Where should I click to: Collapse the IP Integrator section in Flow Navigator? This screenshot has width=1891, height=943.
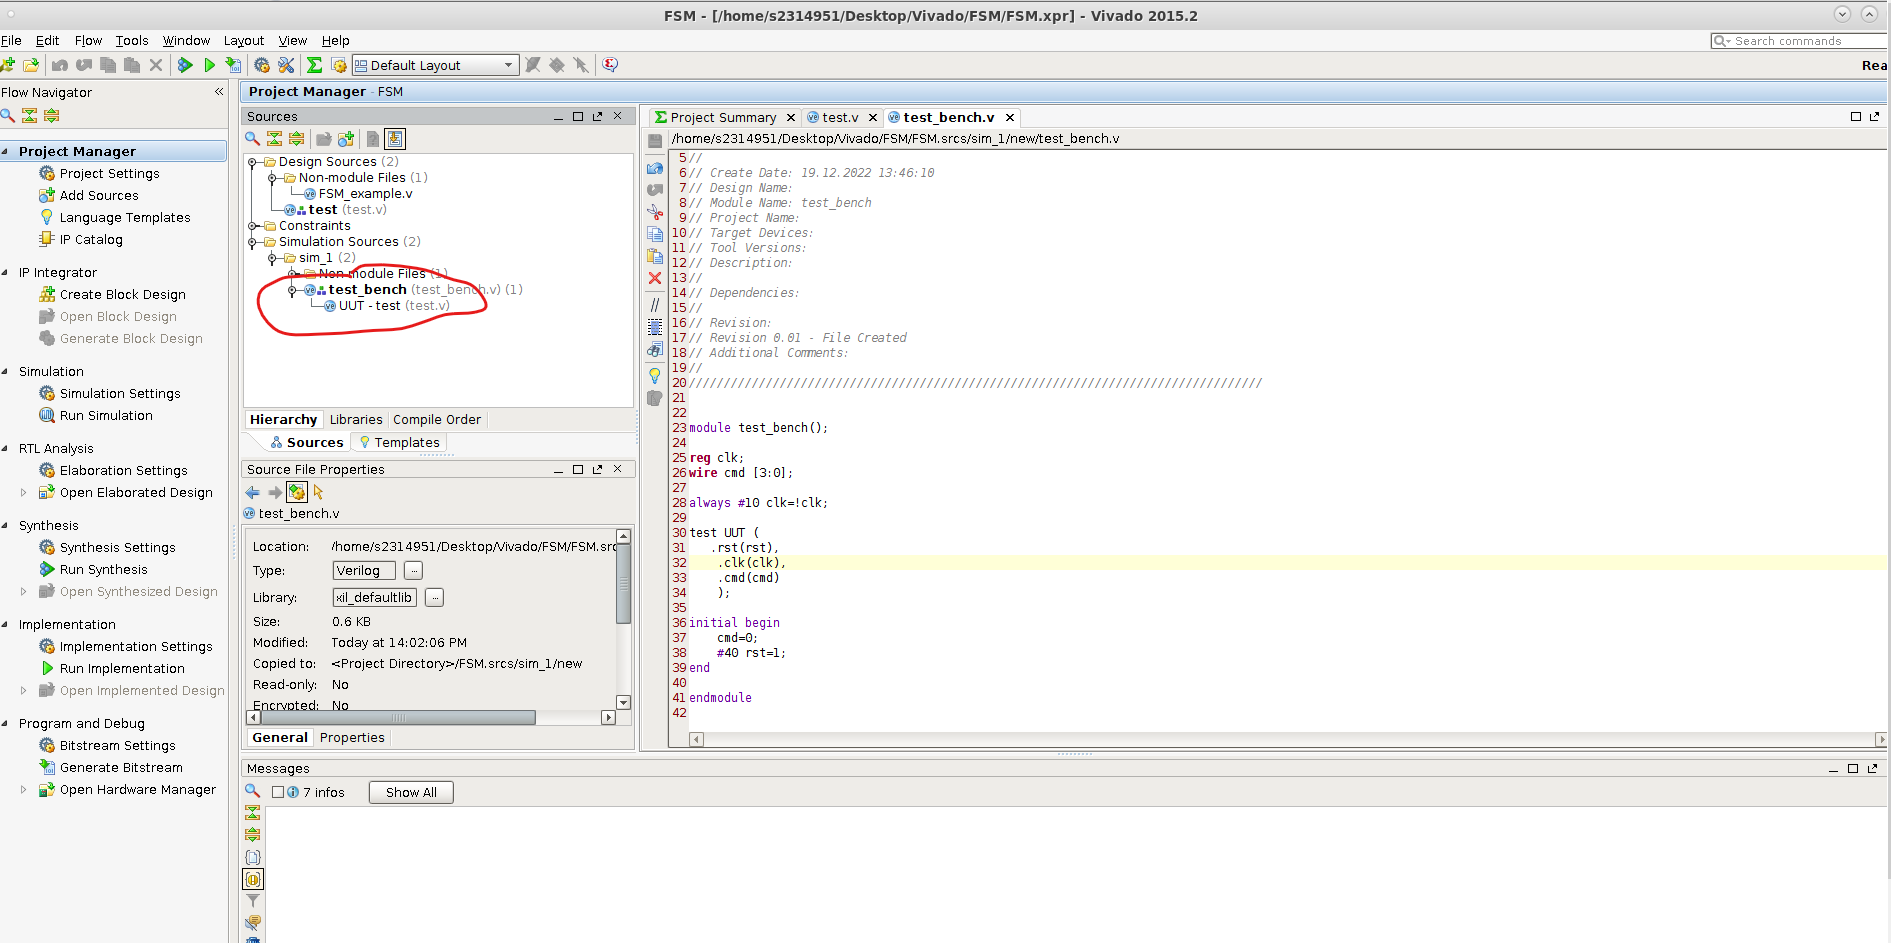click(6, 272)
